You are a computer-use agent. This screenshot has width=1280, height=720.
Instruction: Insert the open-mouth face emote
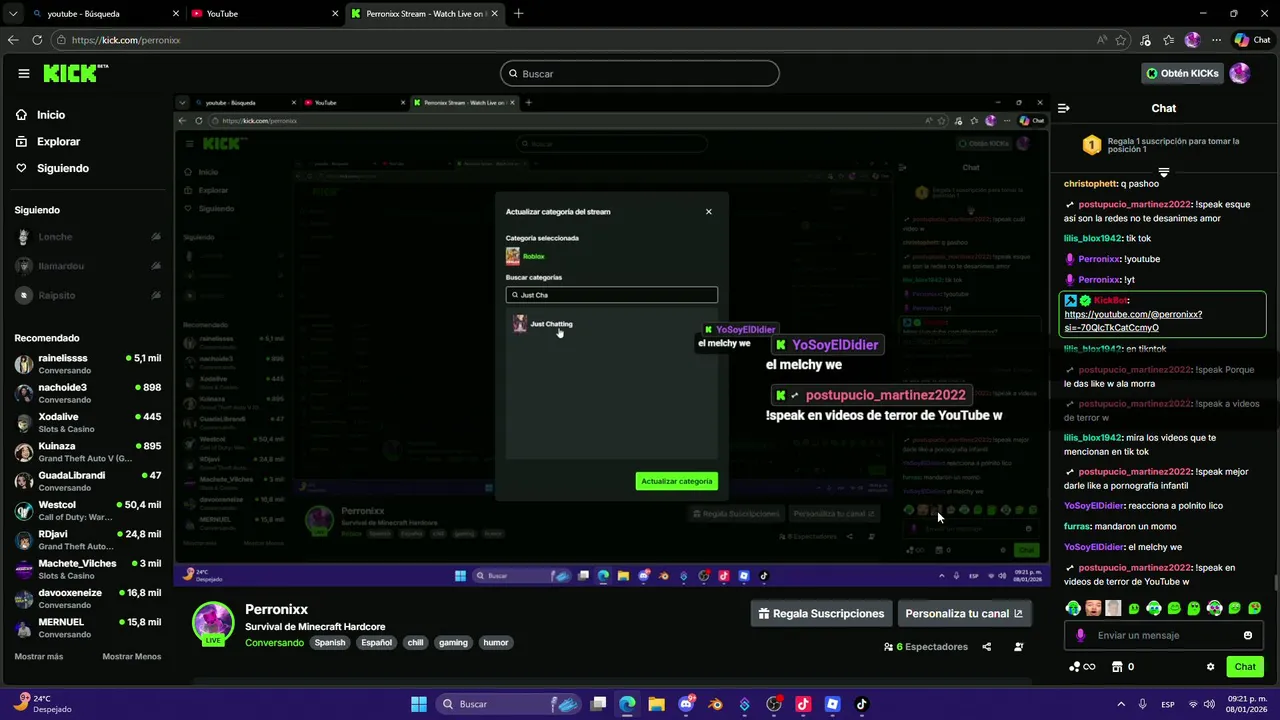point(1093,608)
